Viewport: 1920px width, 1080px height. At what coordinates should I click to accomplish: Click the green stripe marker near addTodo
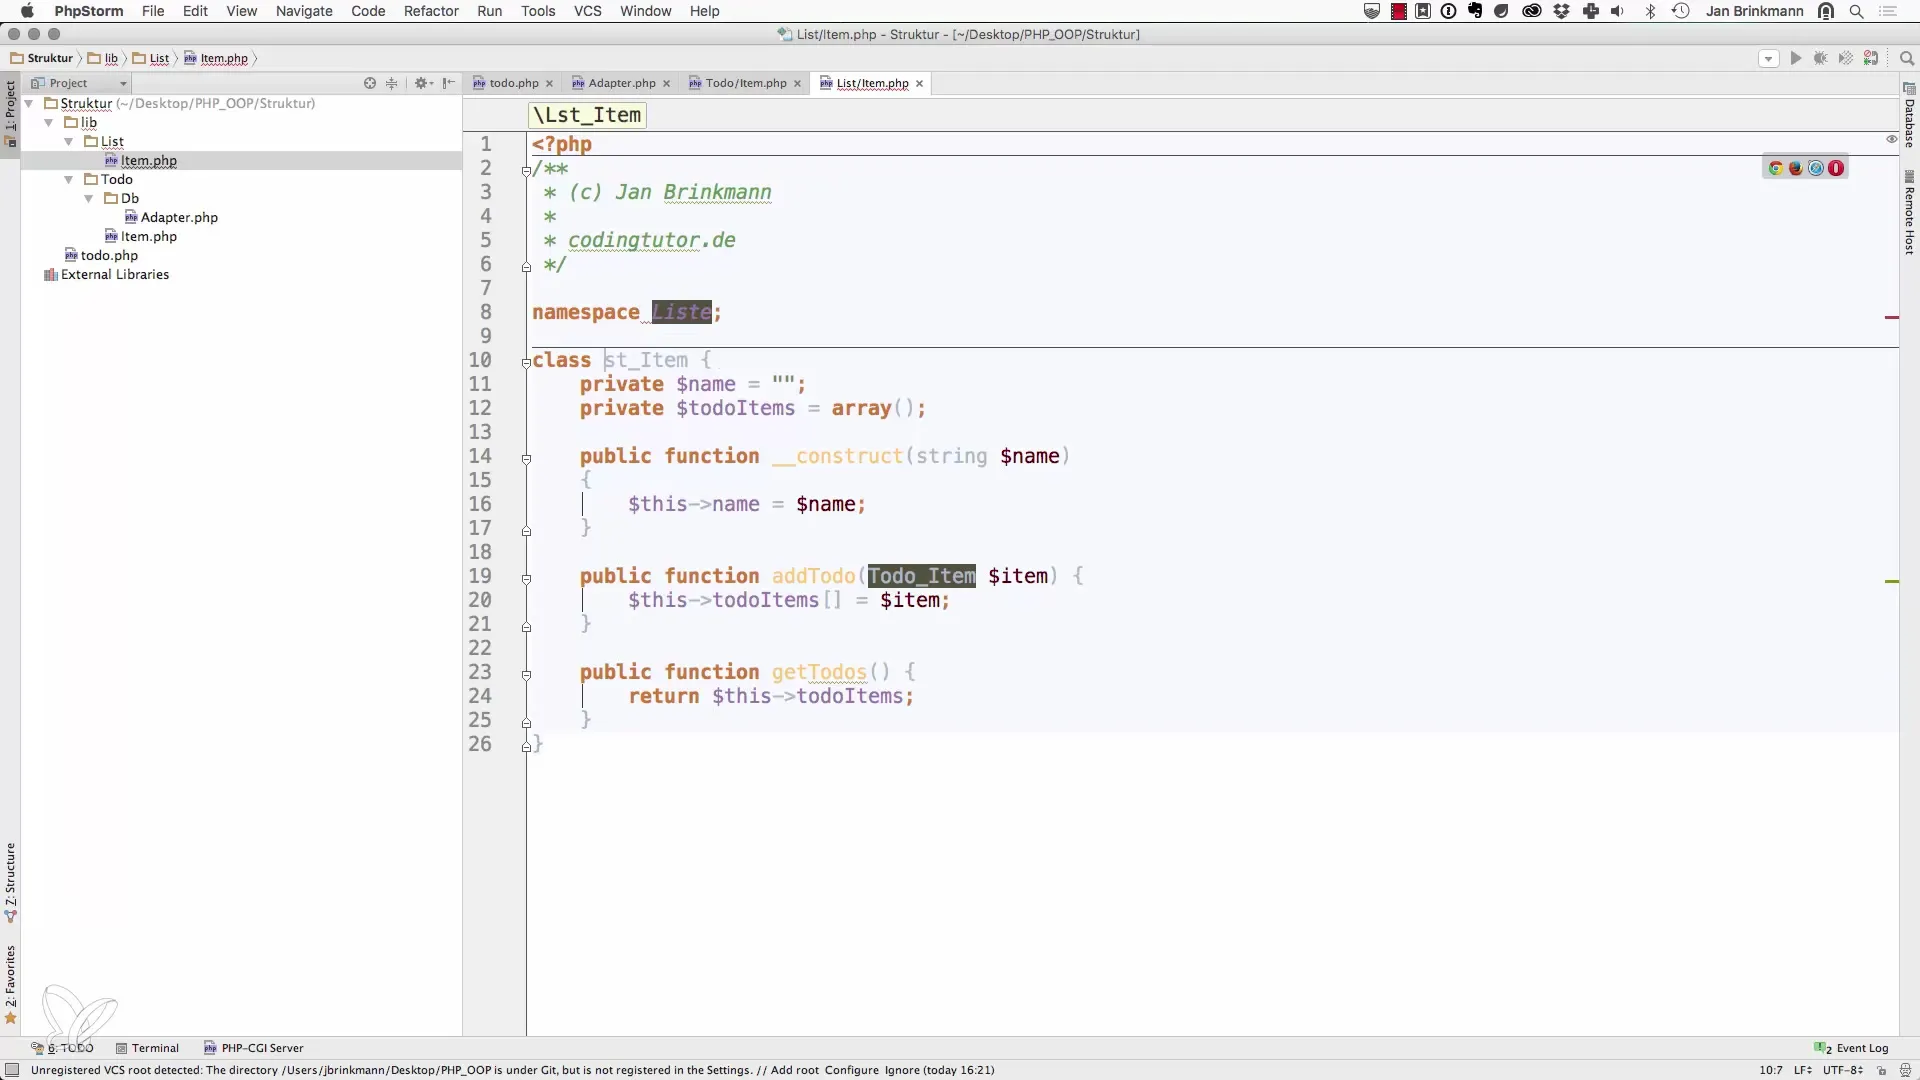click(1891, 581)
